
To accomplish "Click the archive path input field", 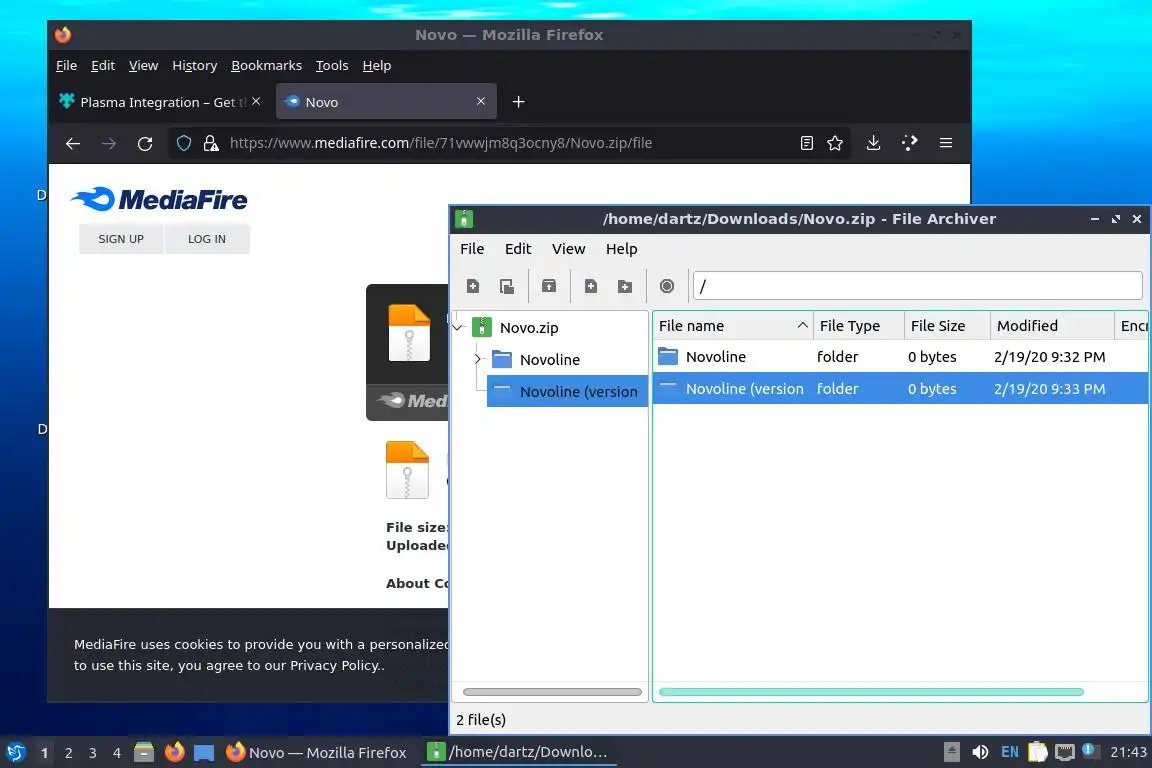I will point(918,285).
